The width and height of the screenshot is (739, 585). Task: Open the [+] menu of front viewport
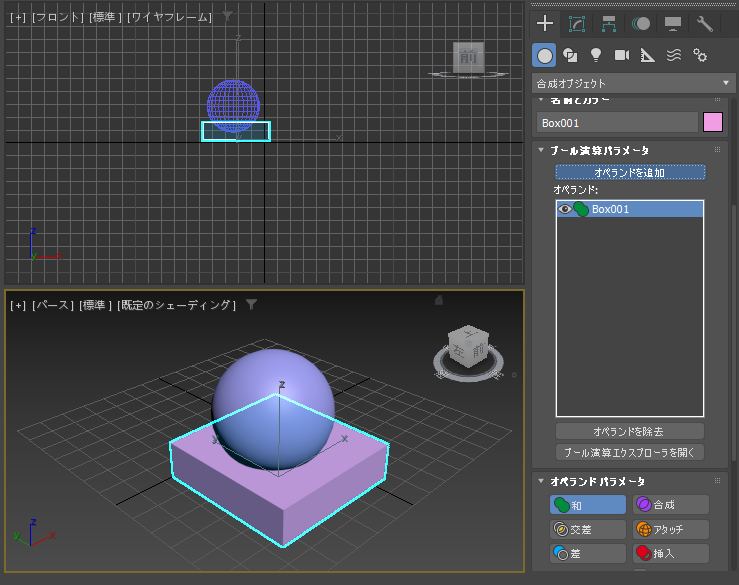pyautogui.click(x=18, y=17)
